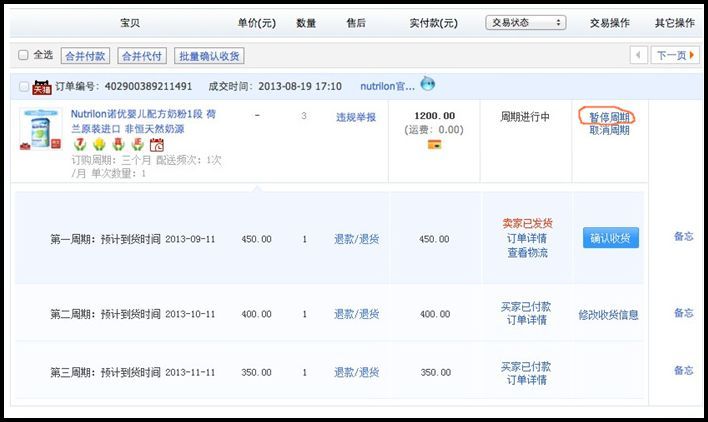Click 暂停周期 to pause the cycle
708x422 pixels.
[609, 118]
